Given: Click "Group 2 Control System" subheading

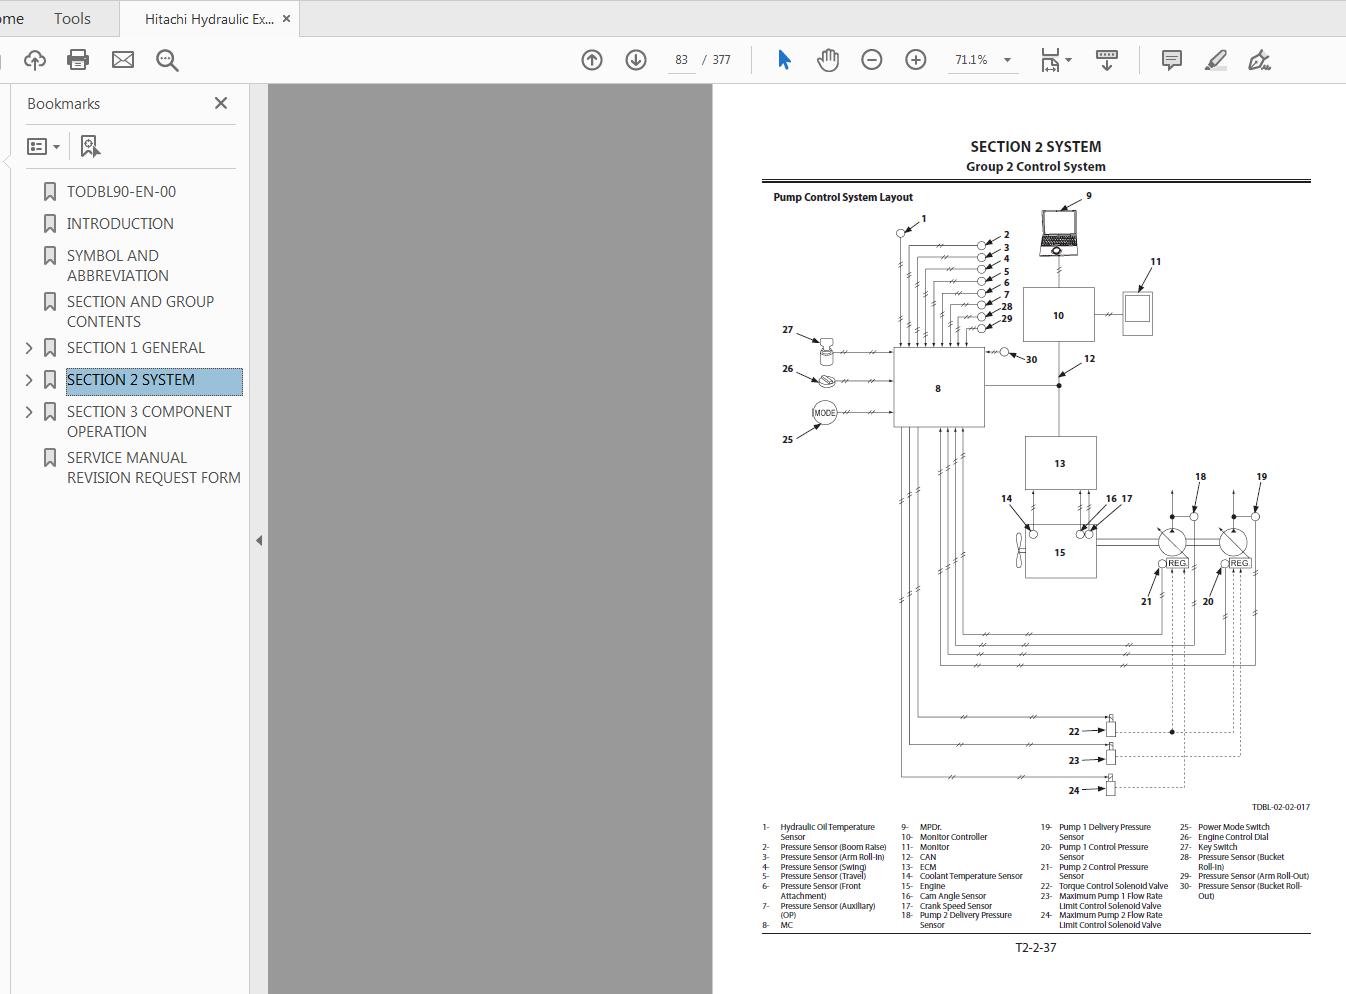Looking at the screenshot, I should tap(1036, 167).
